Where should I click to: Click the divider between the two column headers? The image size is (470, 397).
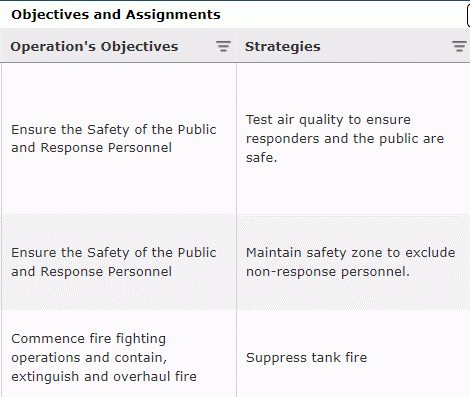pyautogui.click(x=236, y=46)
